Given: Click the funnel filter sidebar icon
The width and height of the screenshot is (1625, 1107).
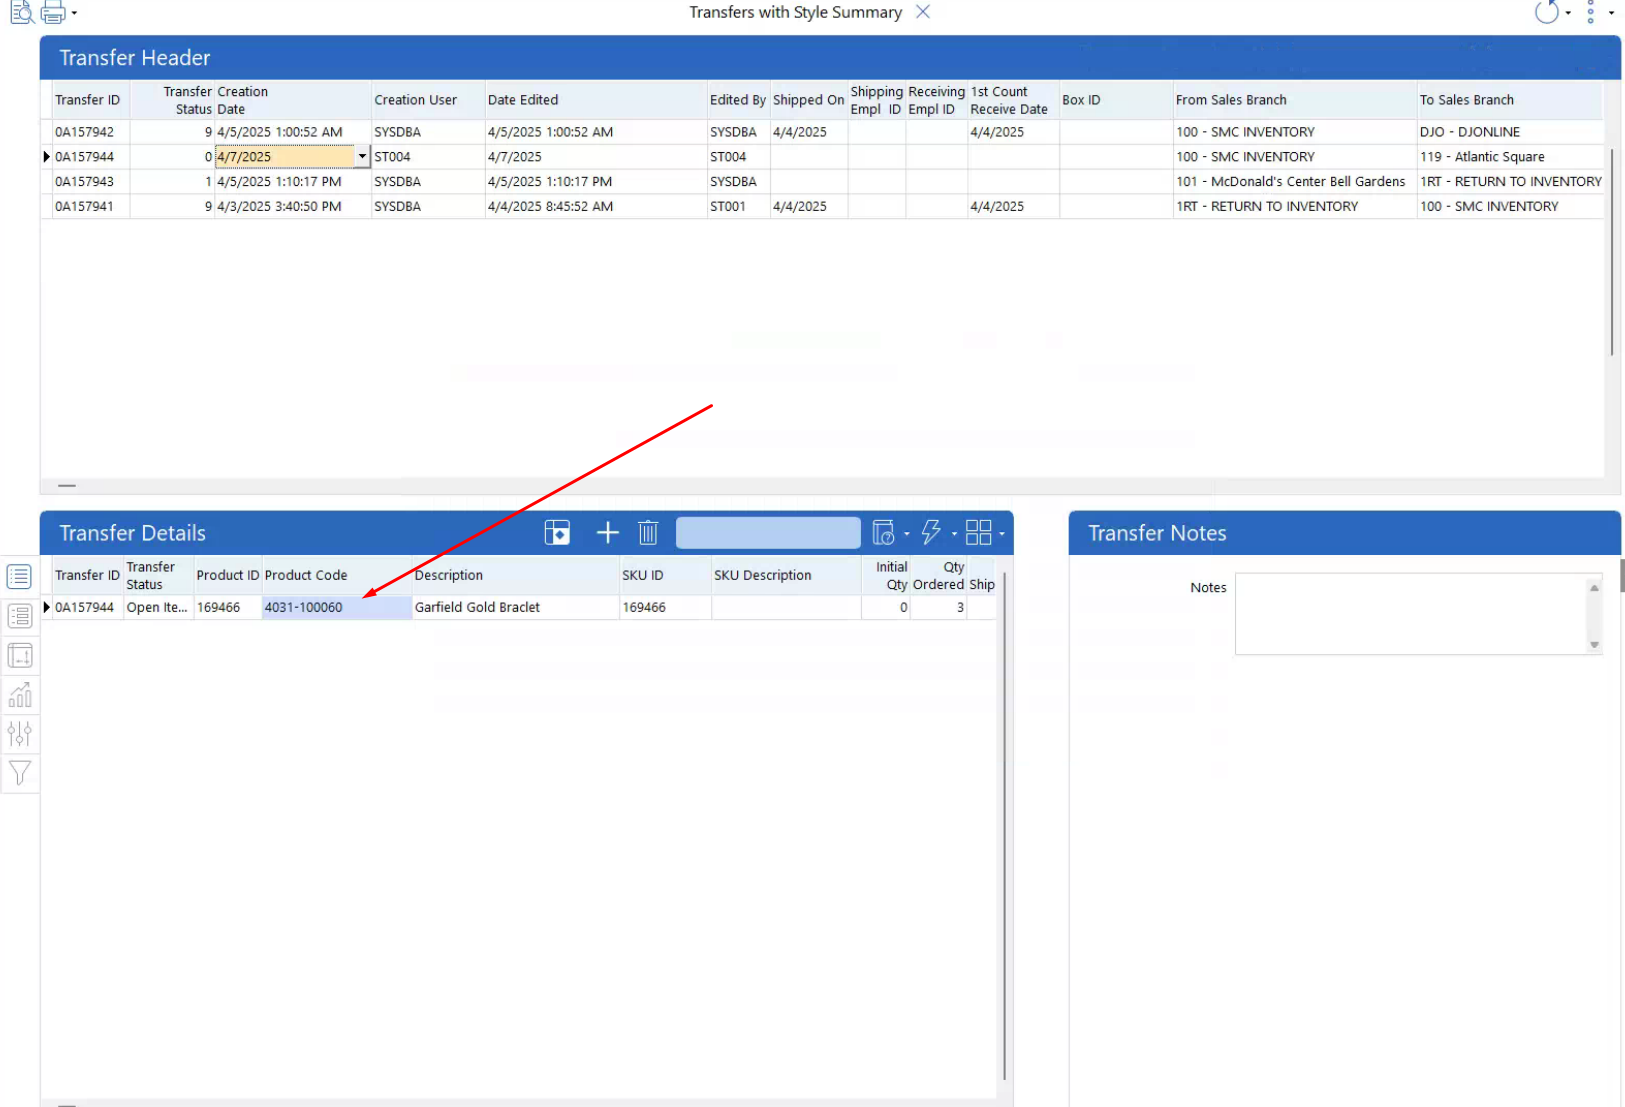Looking at the screenshot, I should [x=19, y=773].
